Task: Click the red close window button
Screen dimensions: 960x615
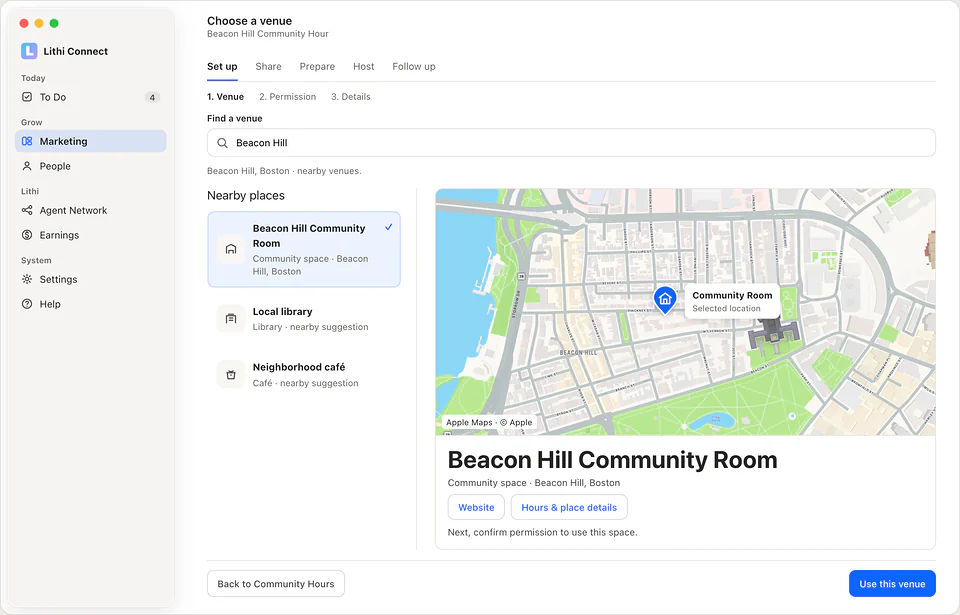Action: click(x=24, y=23)
